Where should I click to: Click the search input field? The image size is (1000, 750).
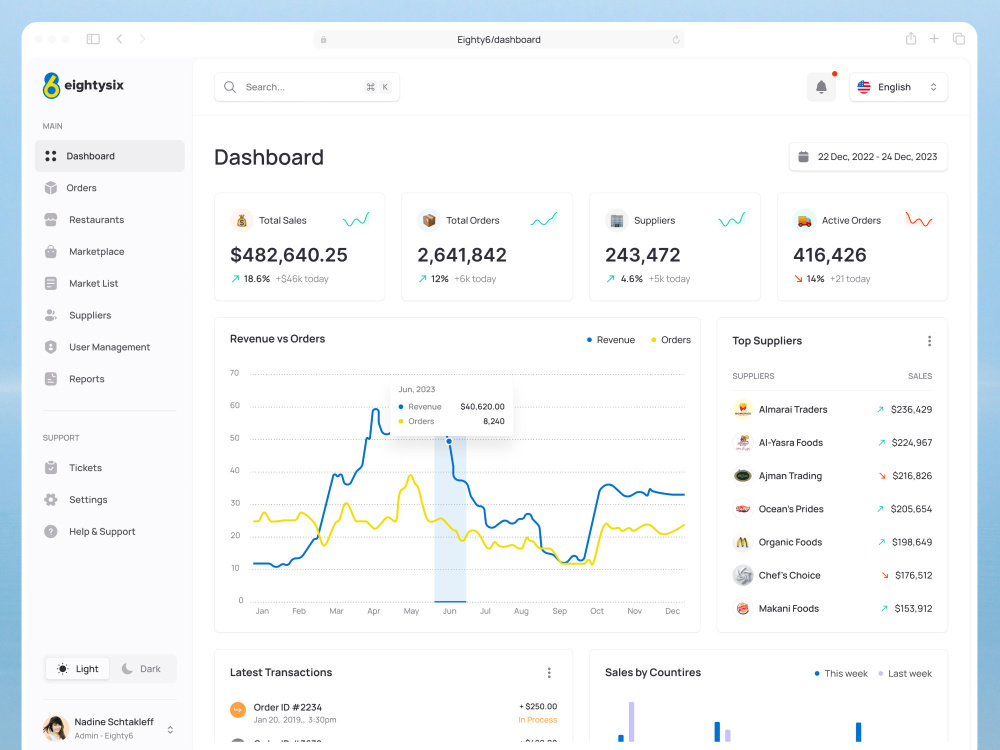click(300, 87)
